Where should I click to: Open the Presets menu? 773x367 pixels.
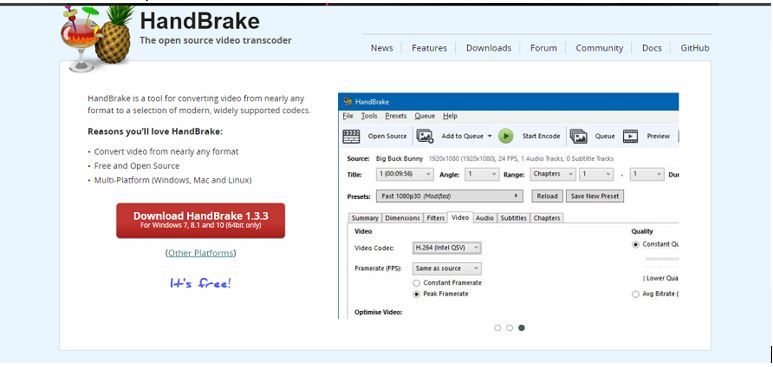coord(396,116)
